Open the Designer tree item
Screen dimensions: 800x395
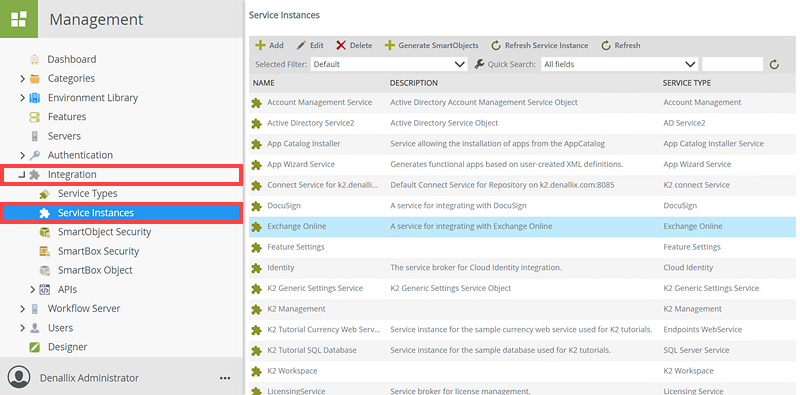(67, 347)
